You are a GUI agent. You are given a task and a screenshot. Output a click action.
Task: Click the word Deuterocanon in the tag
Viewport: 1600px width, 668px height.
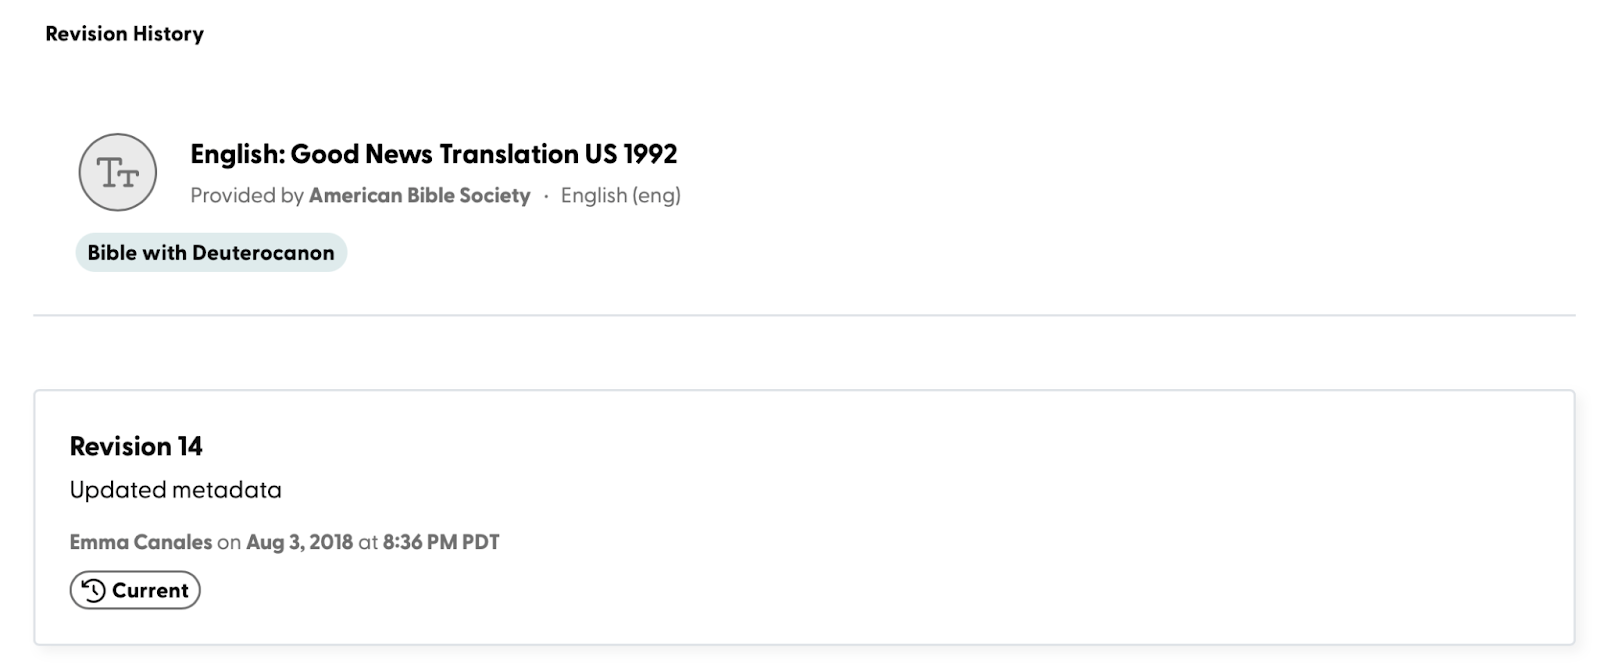tap(263, 252)
